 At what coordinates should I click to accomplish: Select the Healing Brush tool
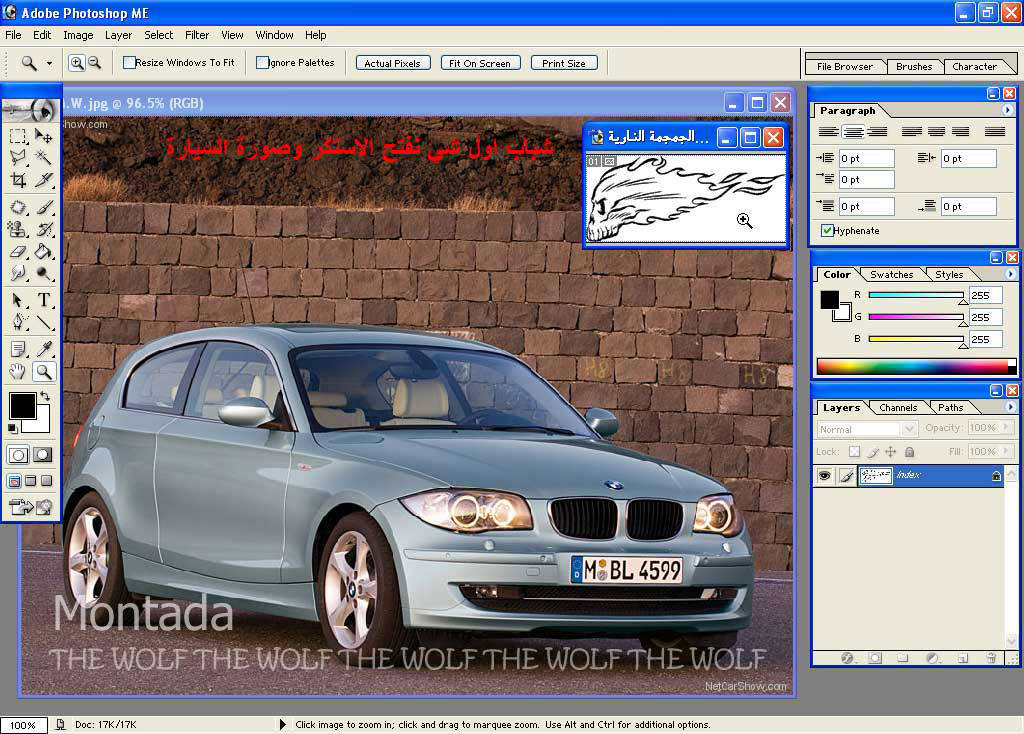(x=18, y=207)
